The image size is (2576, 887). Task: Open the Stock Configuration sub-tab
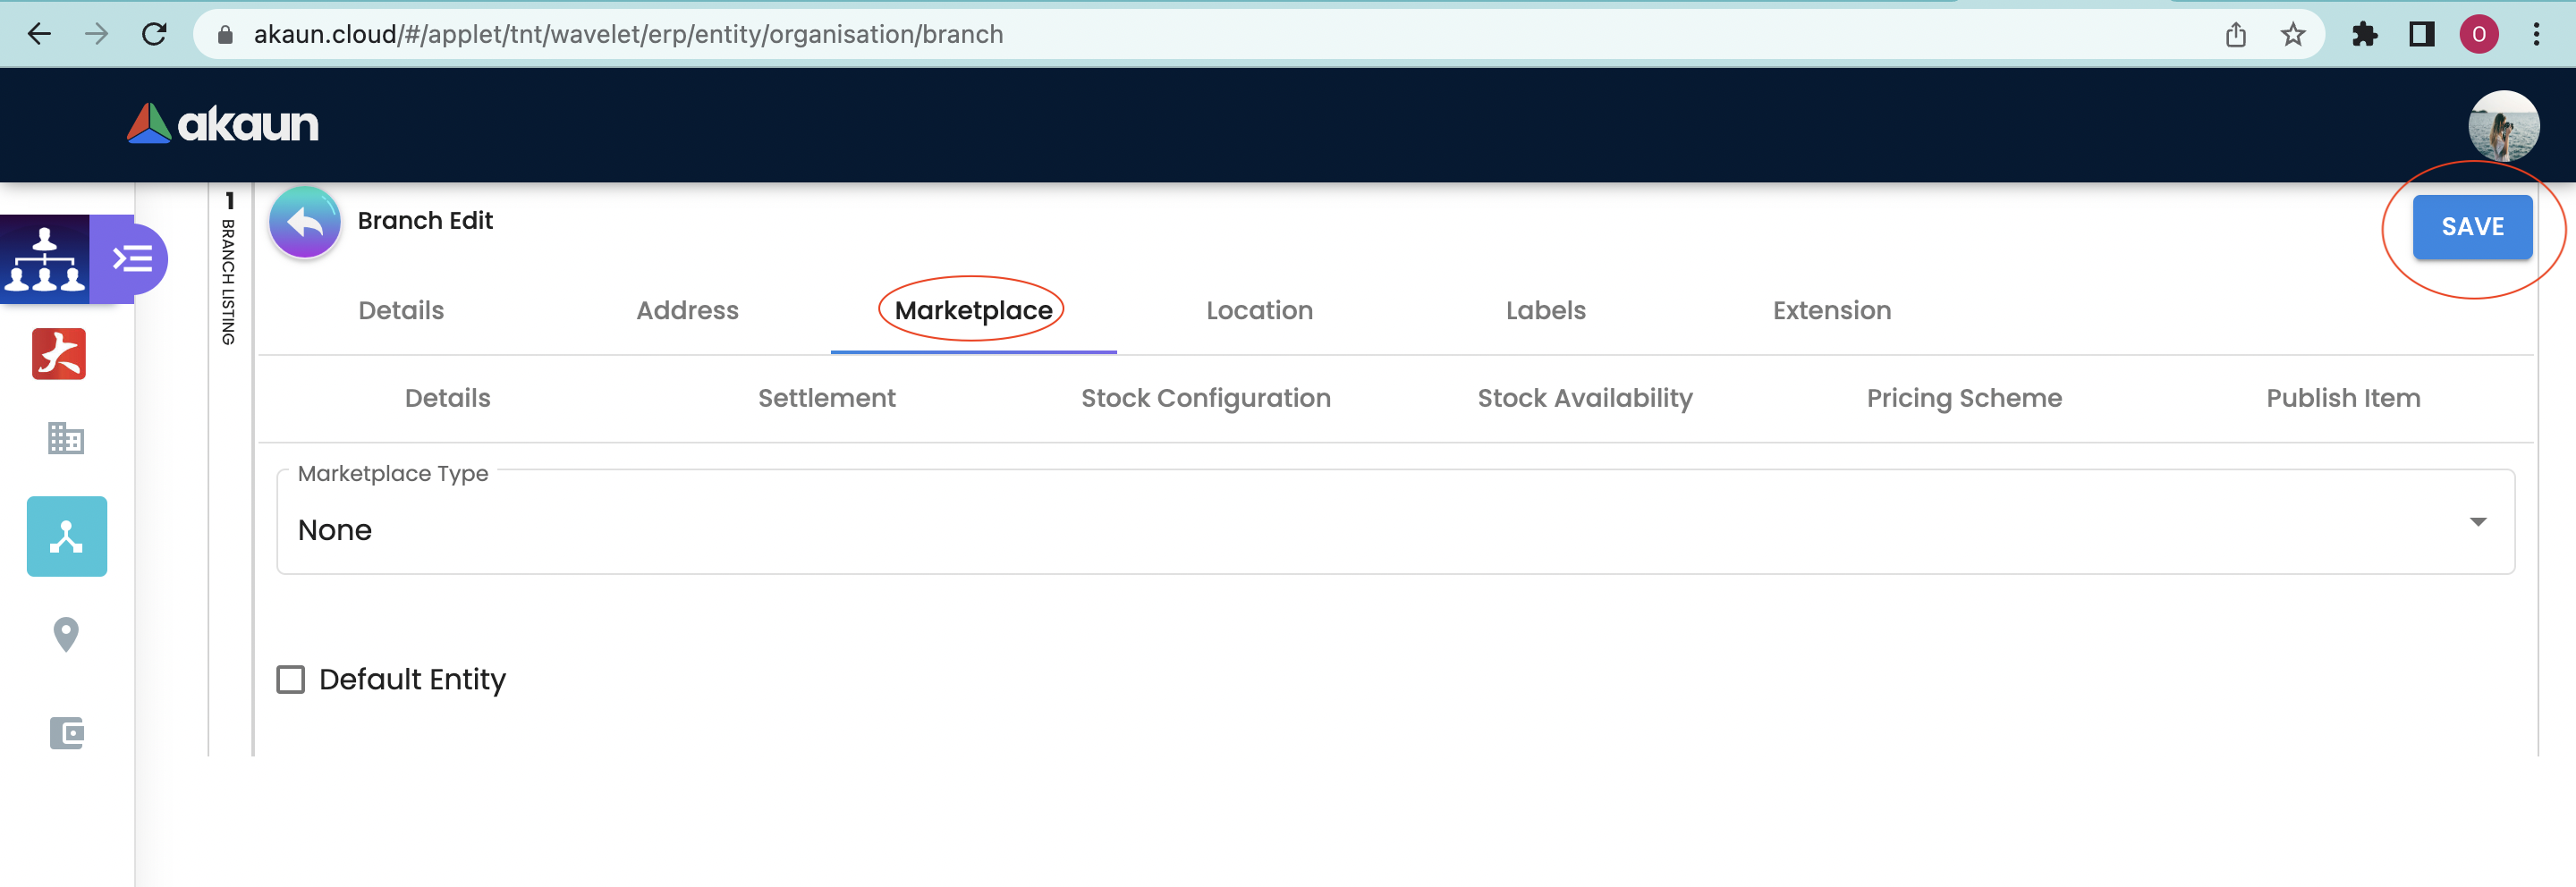tap(1205, 398)
